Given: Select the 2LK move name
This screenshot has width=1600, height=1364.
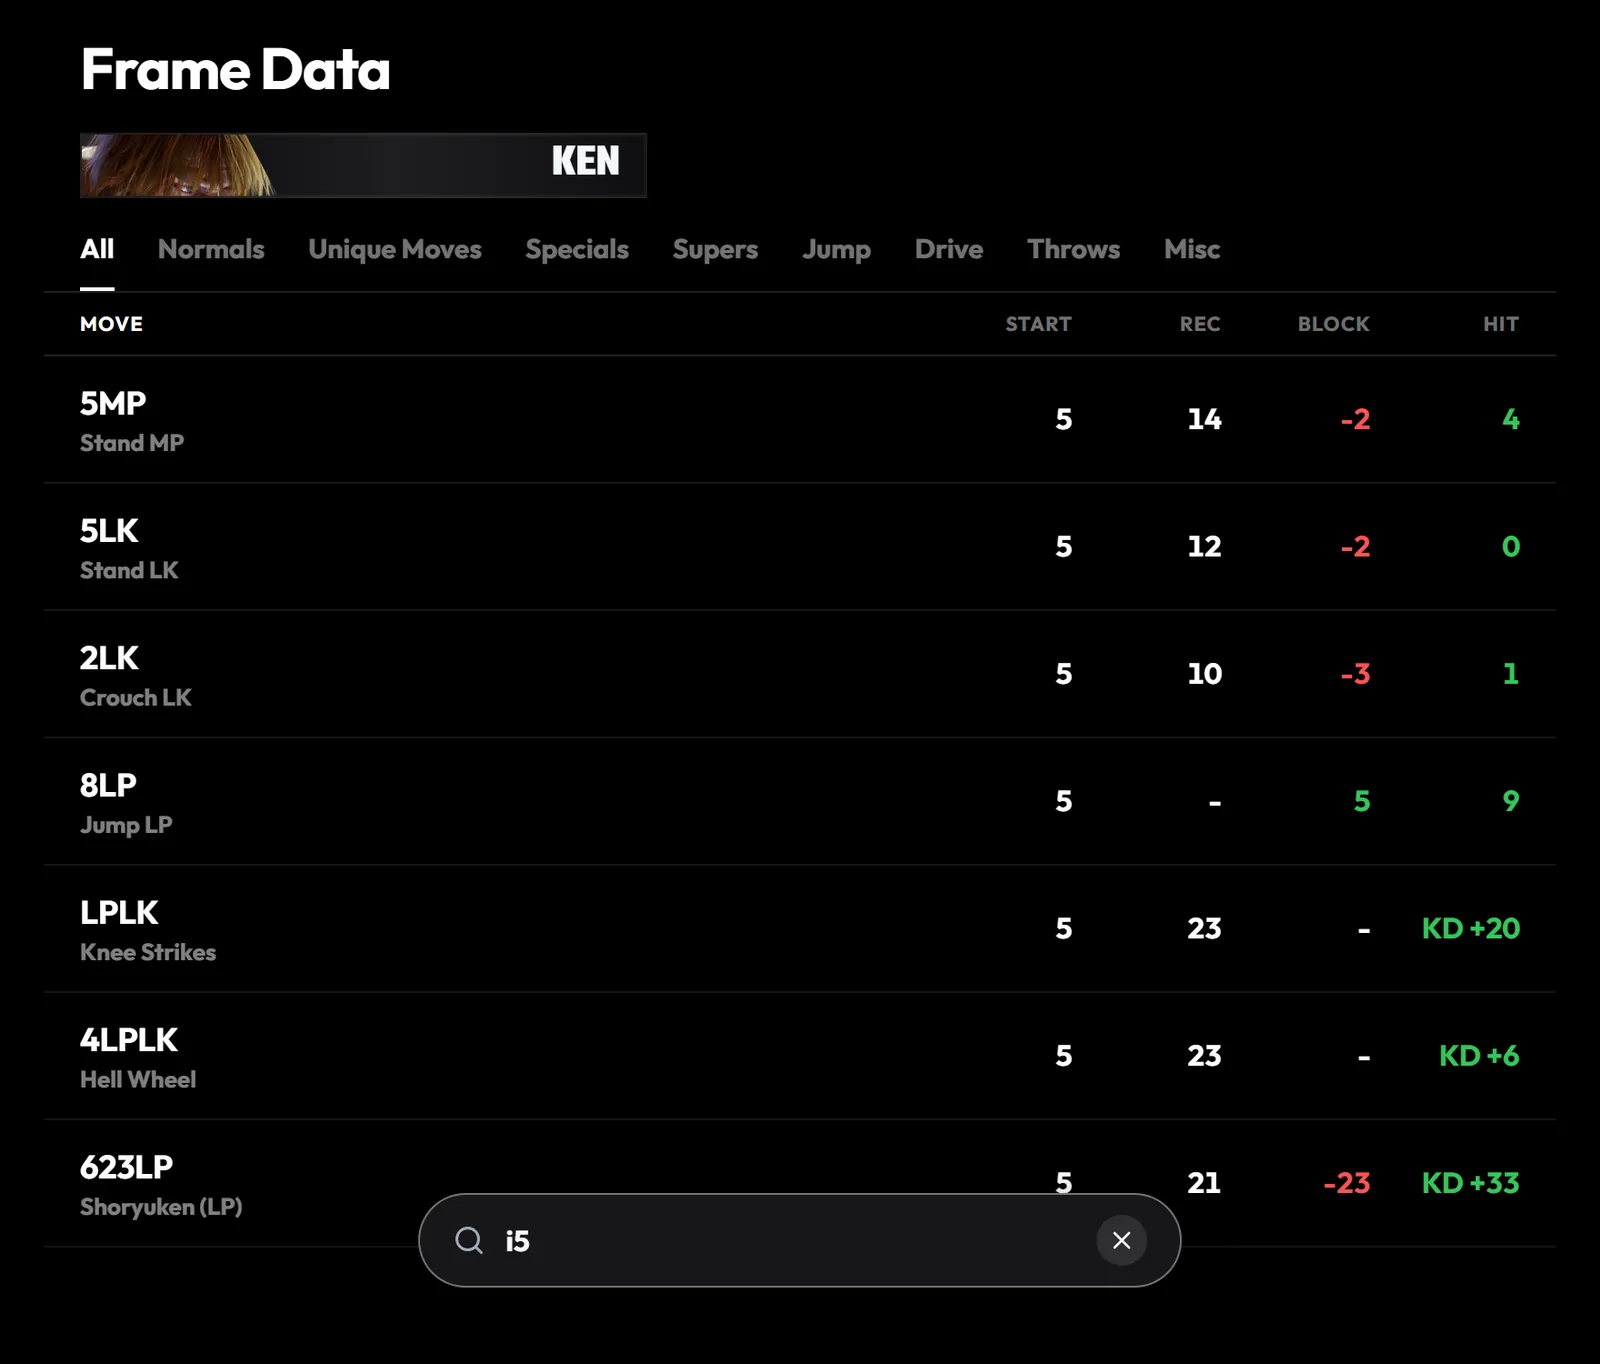Looking at the screenshot, I should pyautogui.click(x=109, y=658).
